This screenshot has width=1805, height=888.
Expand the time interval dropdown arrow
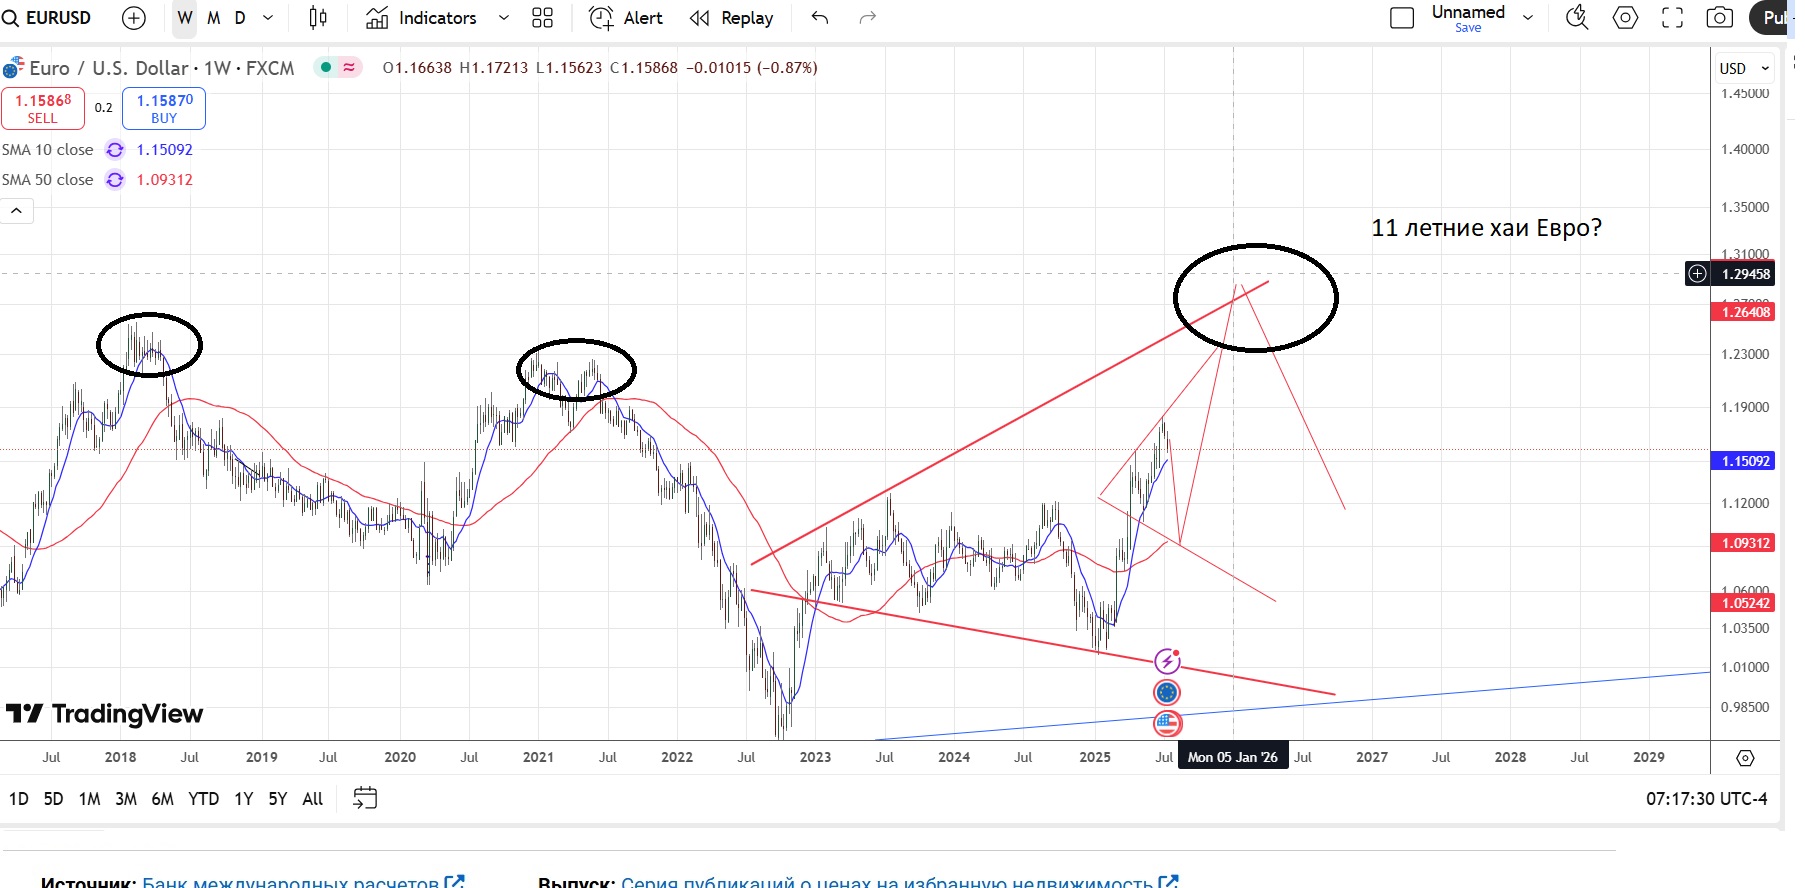click(x=268, y=18)
